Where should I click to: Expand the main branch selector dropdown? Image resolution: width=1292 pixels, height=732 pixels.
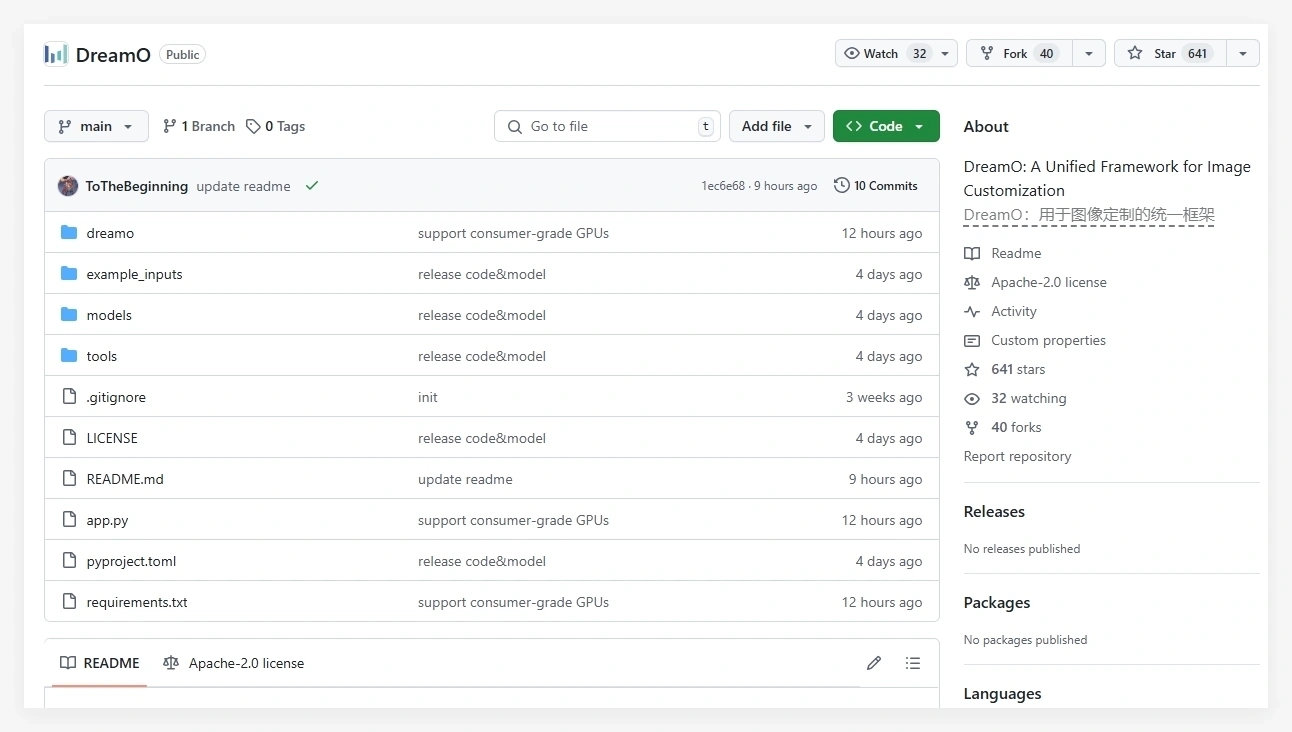point(96,126)
